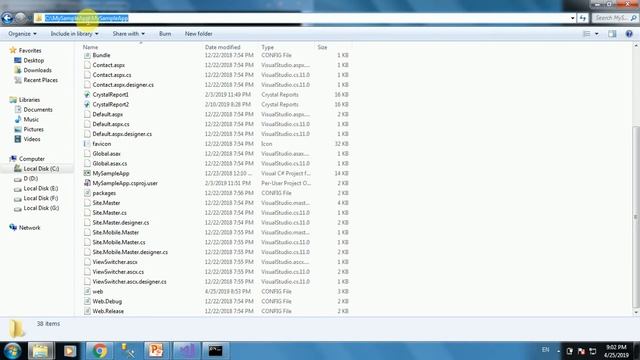The width and height of the screenshot is (640, 360).
Task: Open Windows Explorer from the taskbar
Action: click(x=40, y=351)
